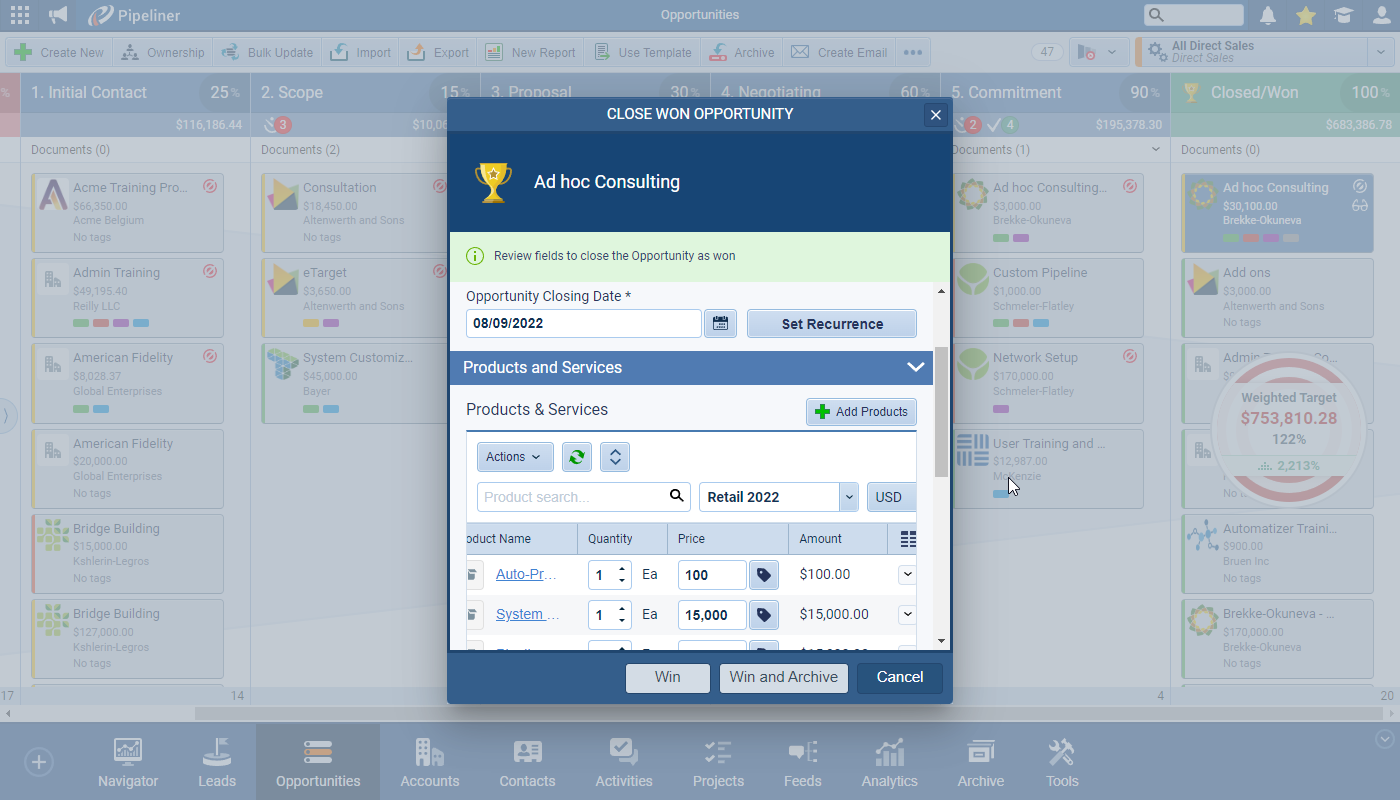The image size is (1400, 800).
Task: Open the column chooser grid icon
Action: click(x=908, y=539)
